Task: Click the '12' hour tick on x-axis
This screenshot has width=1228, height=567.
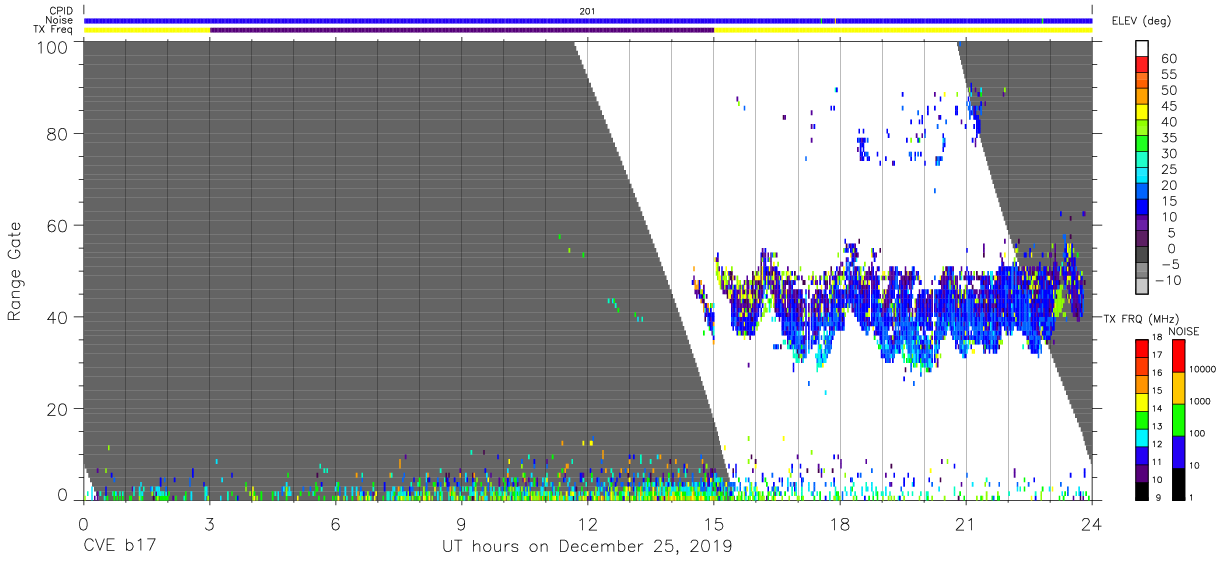Action: [588, 523]
